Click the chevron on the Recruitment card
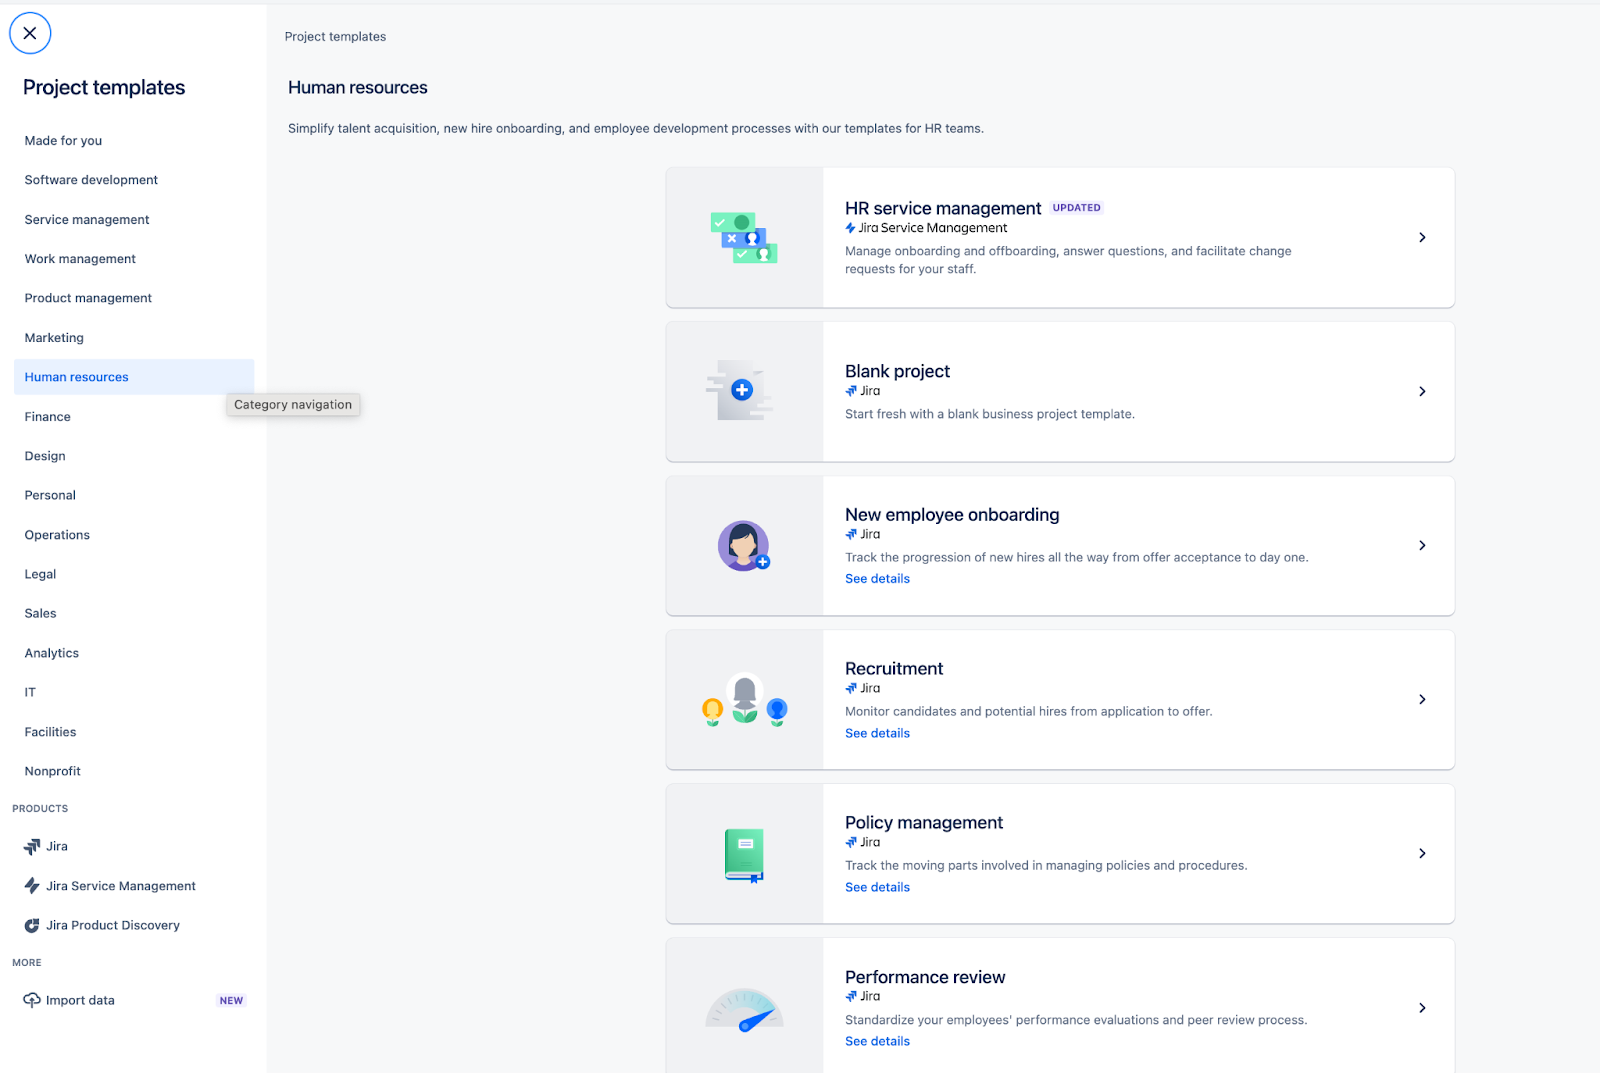 (1422, 700)
